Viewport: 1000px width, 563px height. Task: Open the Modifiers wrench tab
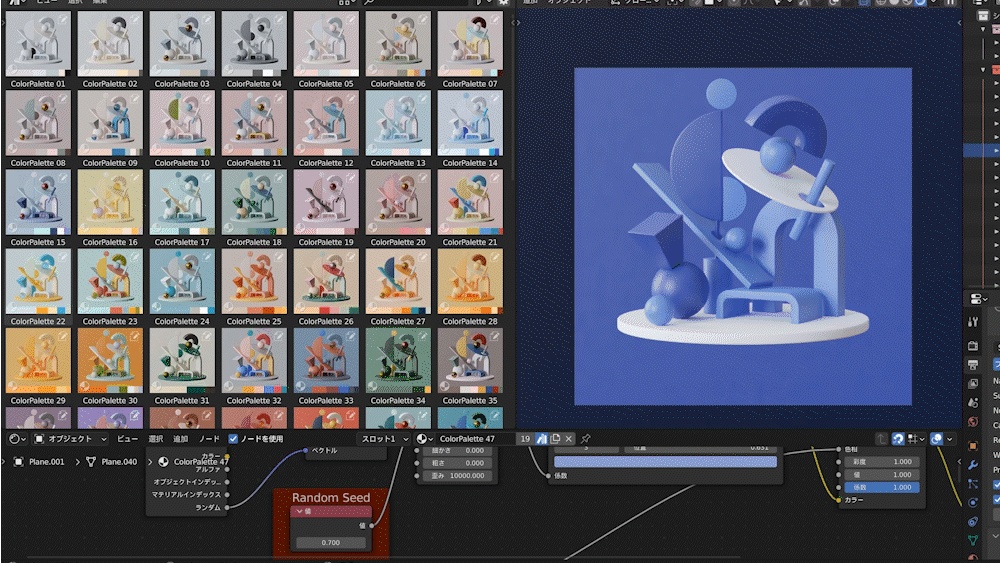tap(973, 465)
